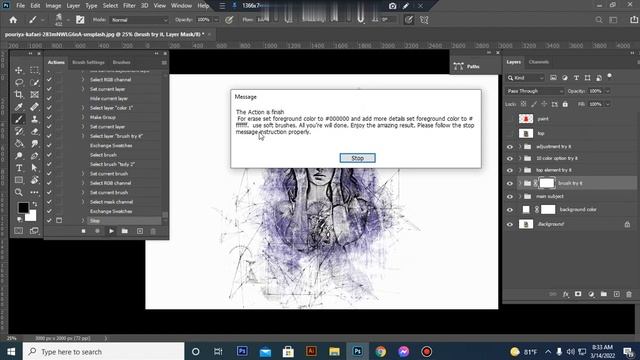The height and width of the screenshot is (360, 640).
Task: Switch to the Channels tab
Action: click(x=539, y=62)
